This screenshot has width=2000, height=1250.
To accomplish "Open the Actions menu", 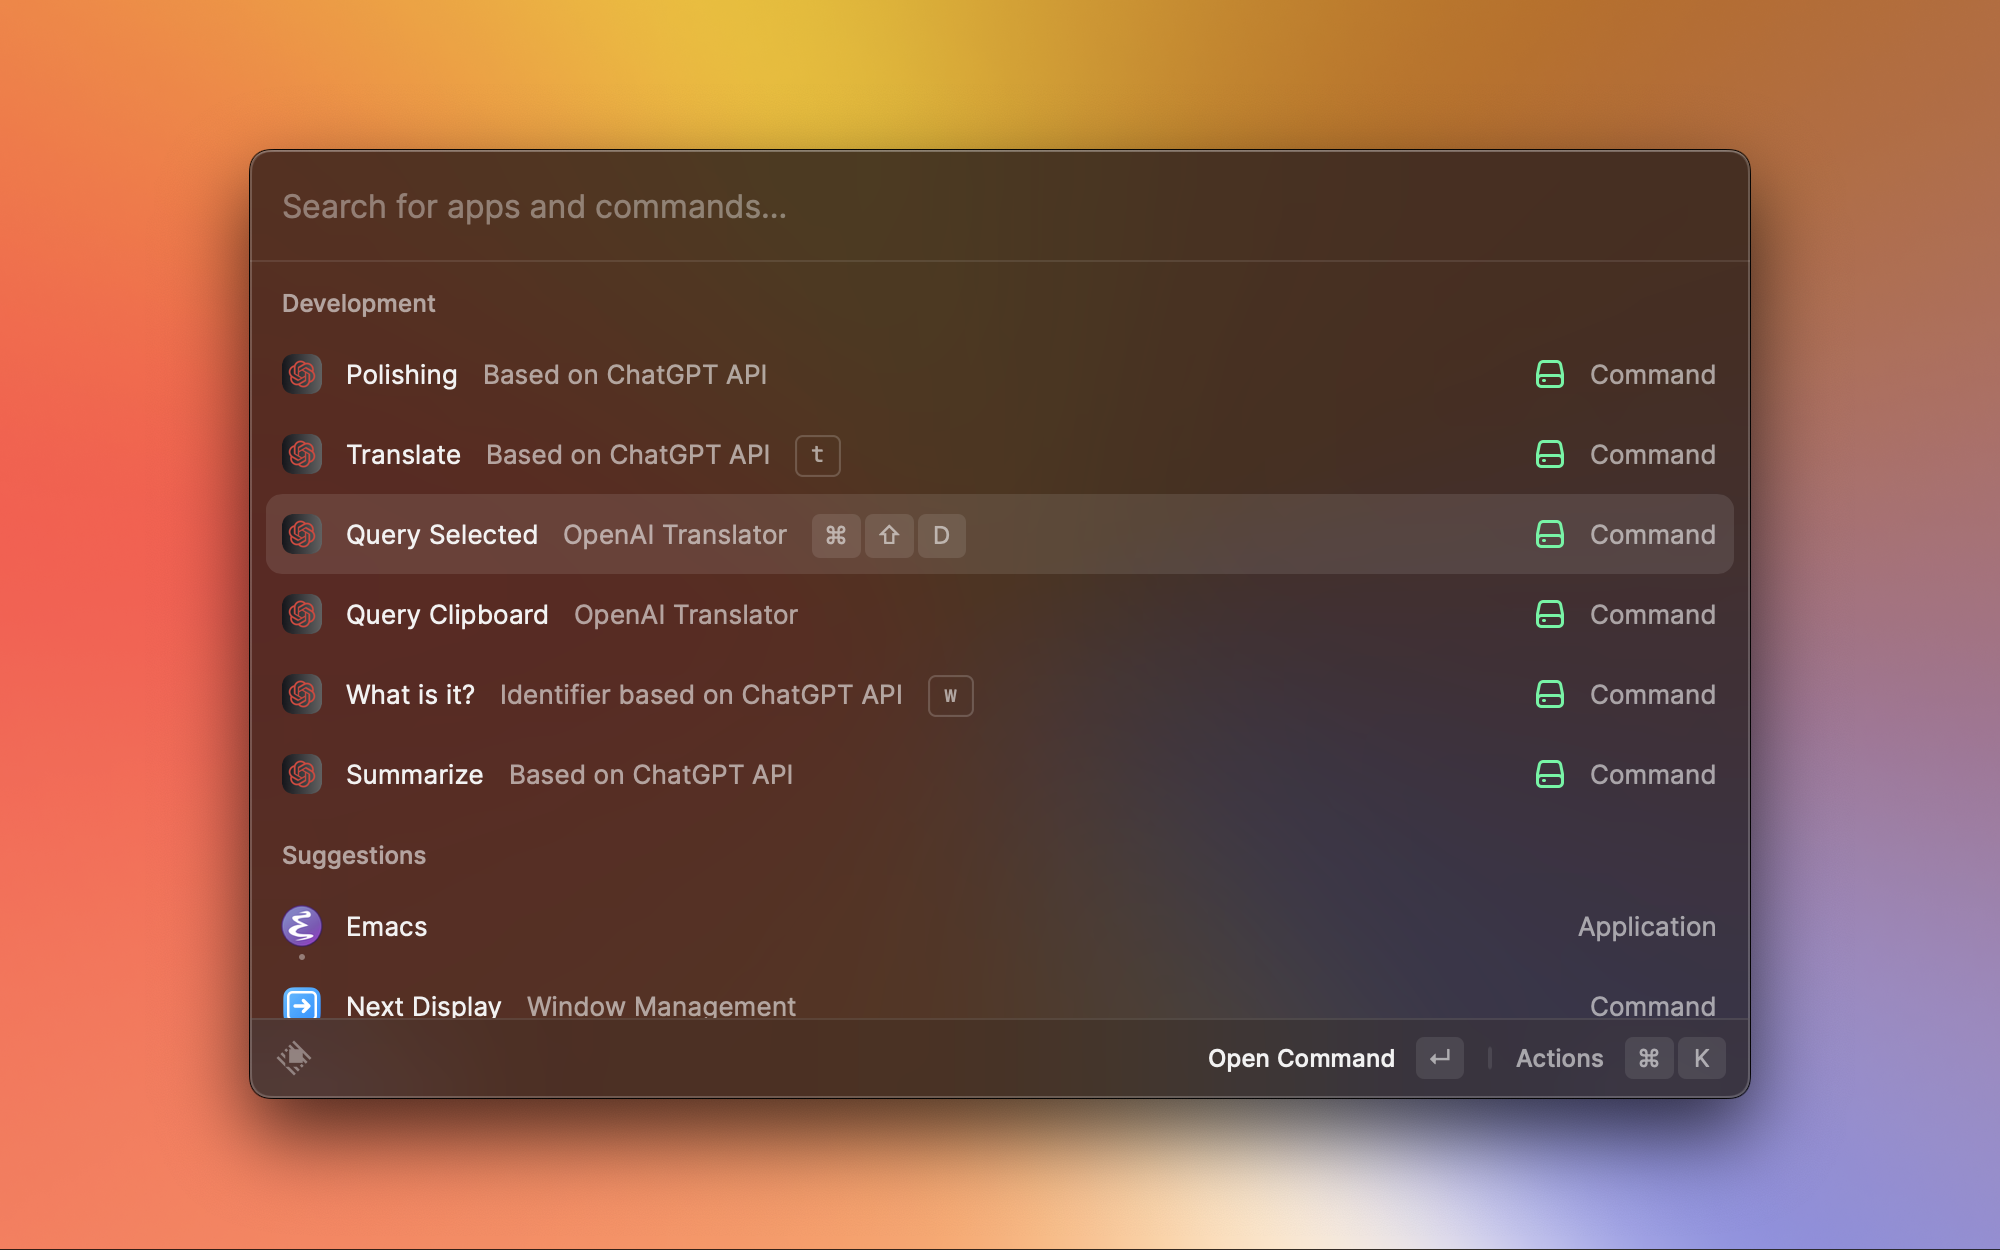I will [x=1559, y=1058].
